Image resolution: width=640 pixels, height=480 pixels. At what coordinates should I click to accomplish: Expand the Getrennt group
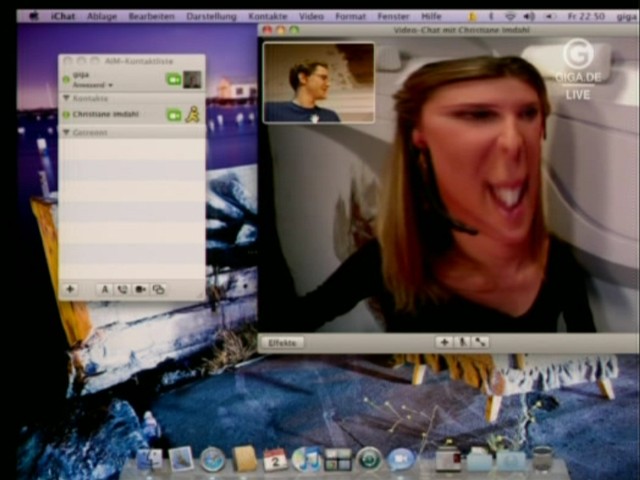coord(67,132)
